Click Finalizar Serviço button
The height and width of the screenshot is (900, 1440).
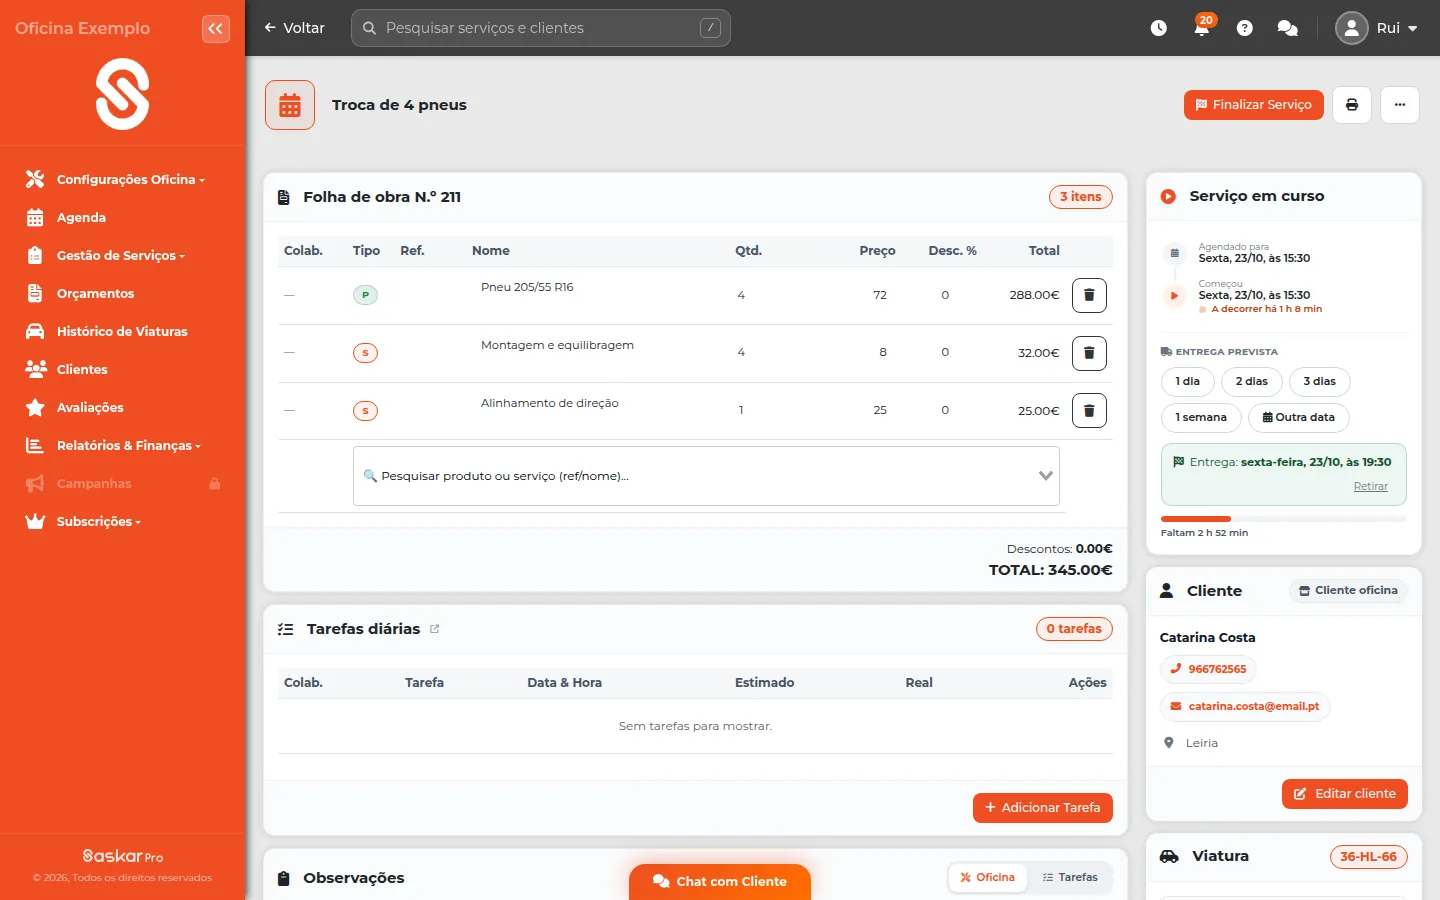[x=1254, y=105]
